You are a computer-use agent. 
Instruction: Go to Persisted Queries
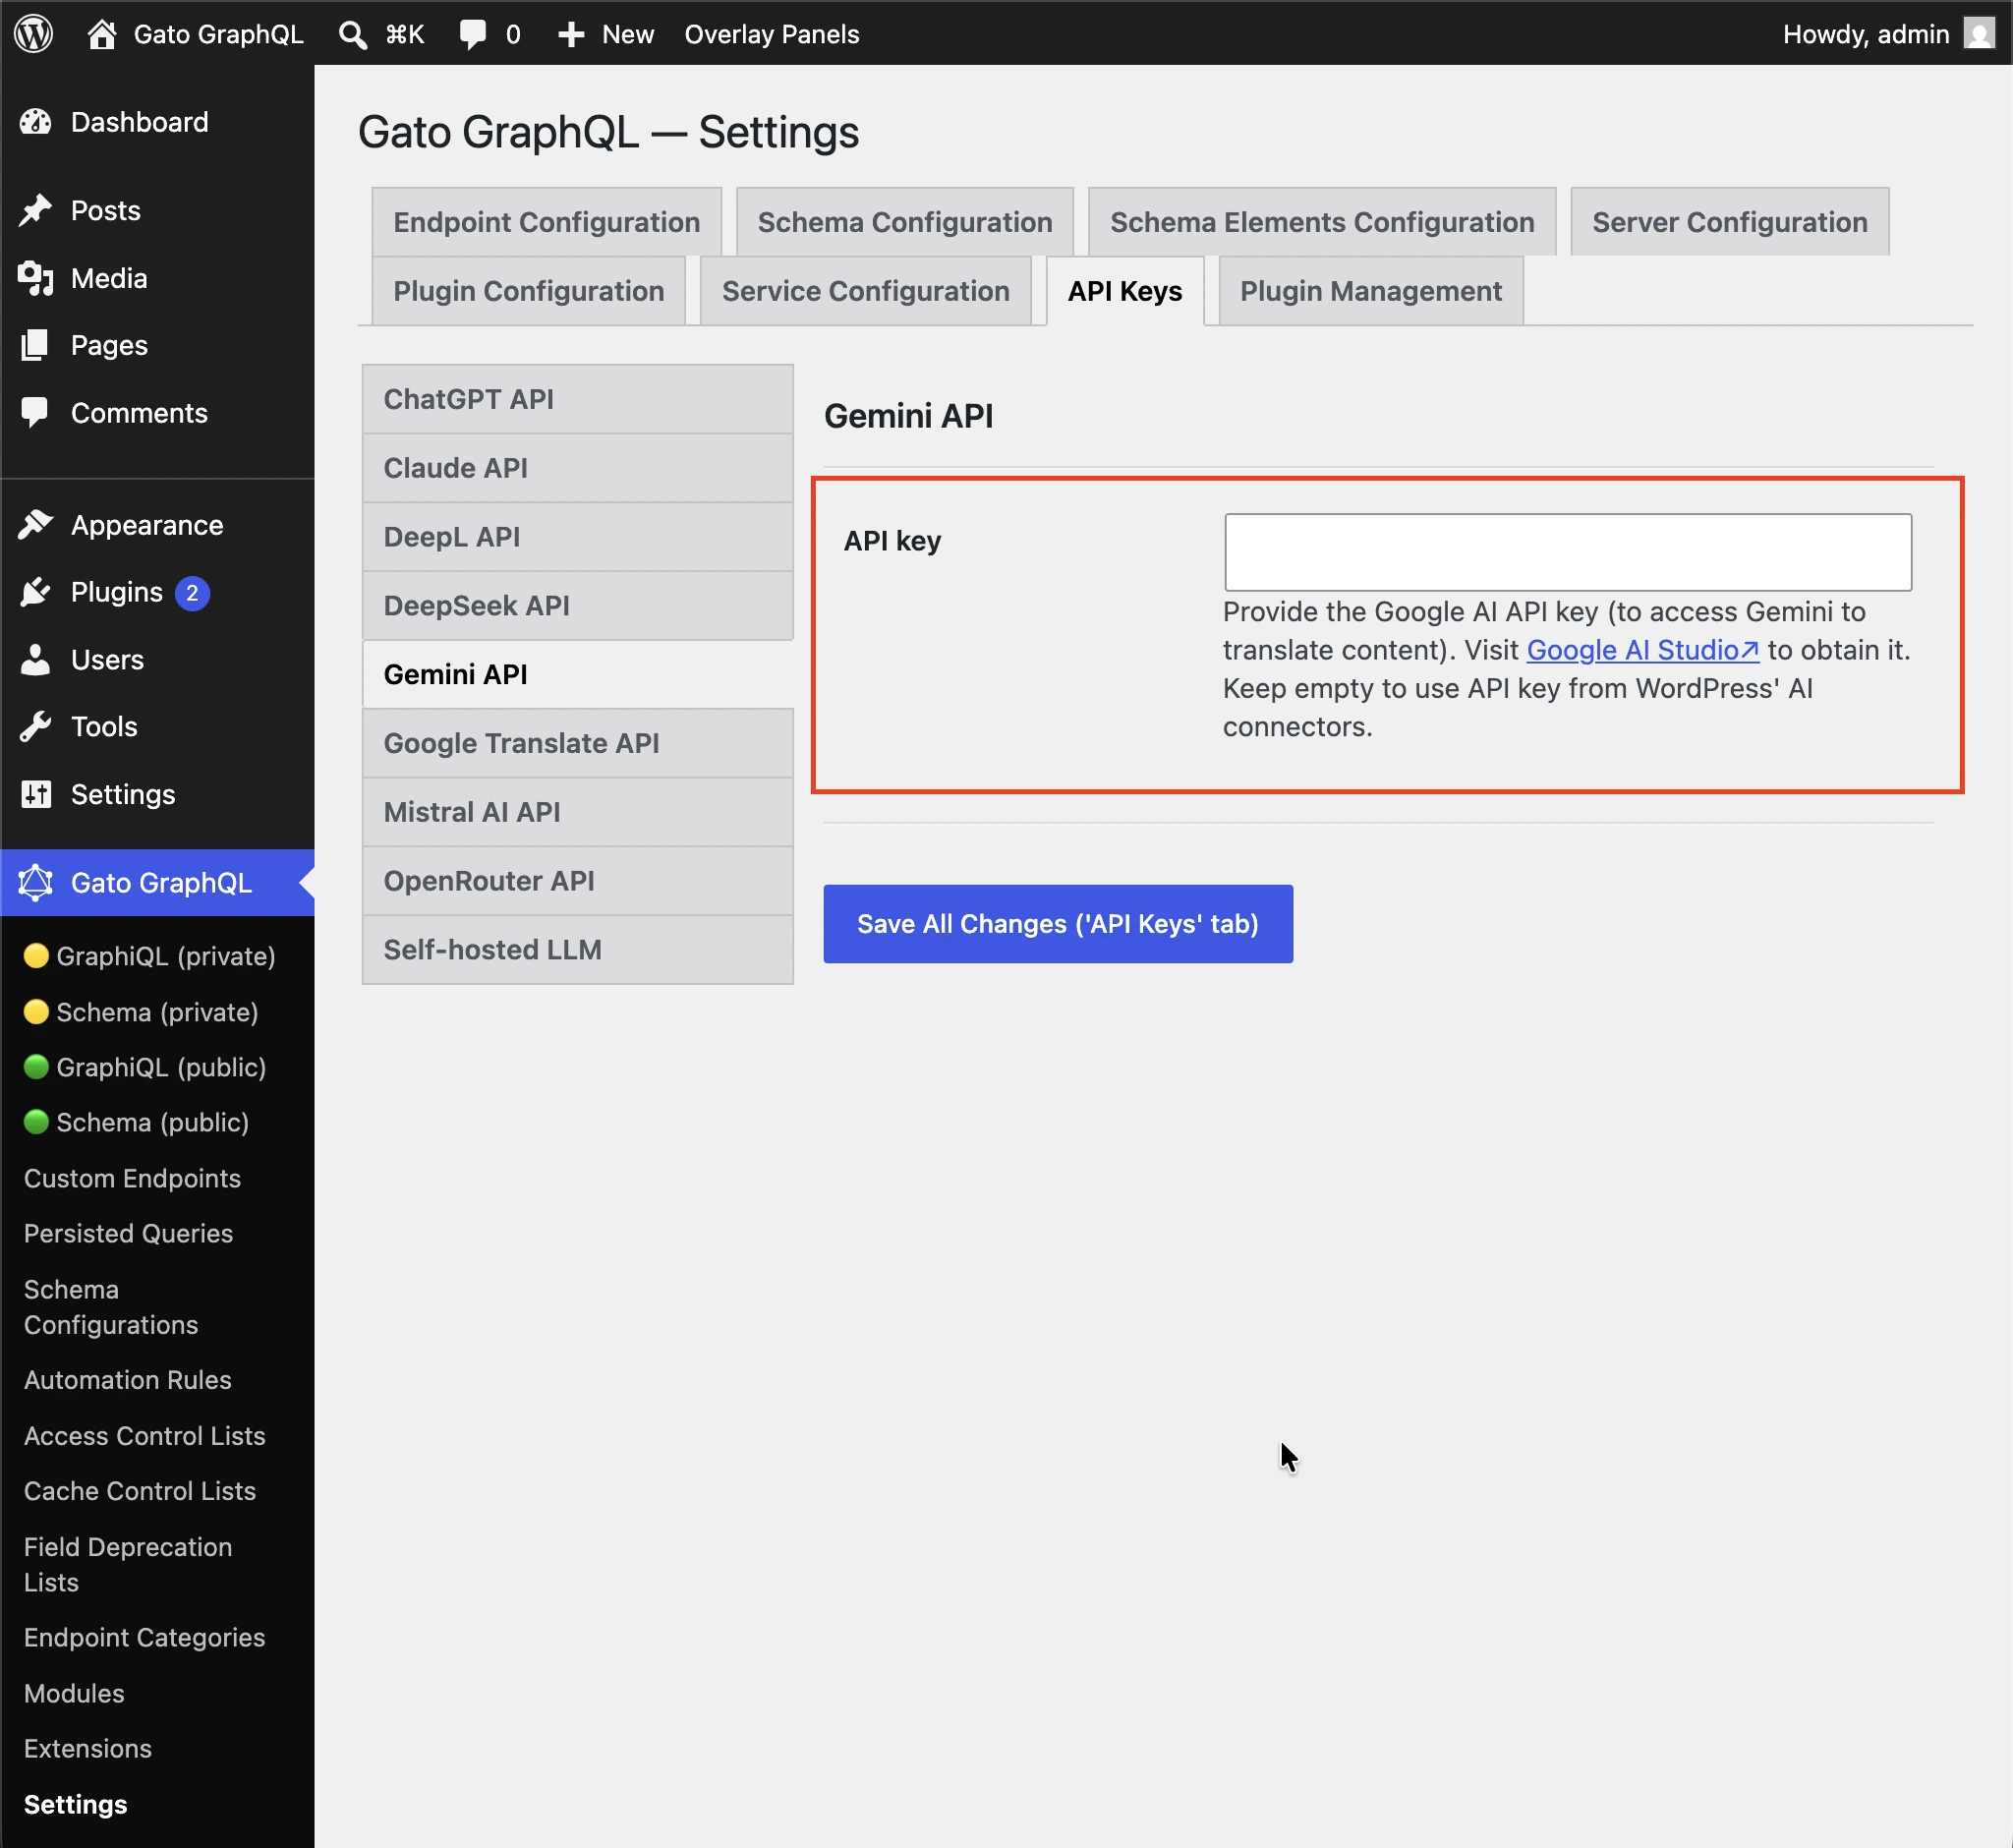tap(128, 1233)
